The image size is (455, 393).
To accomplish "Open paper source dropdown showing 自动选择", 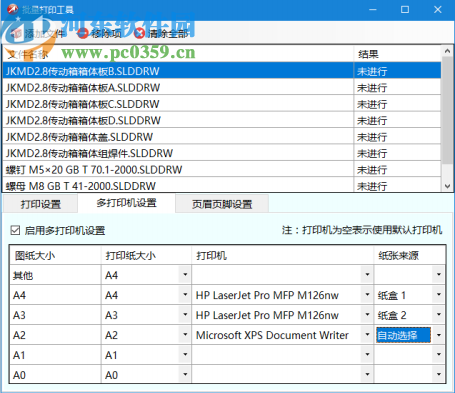I will pos(439,334).
